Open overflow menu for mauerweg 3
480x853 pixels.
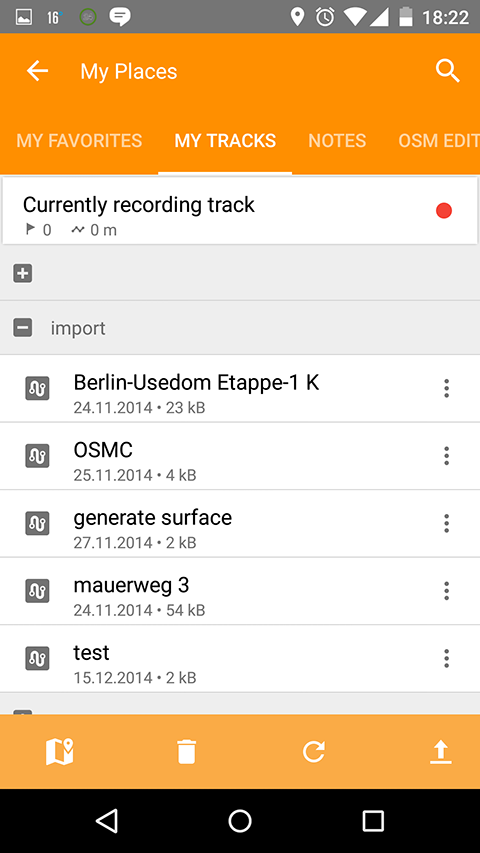coord(446,591)
